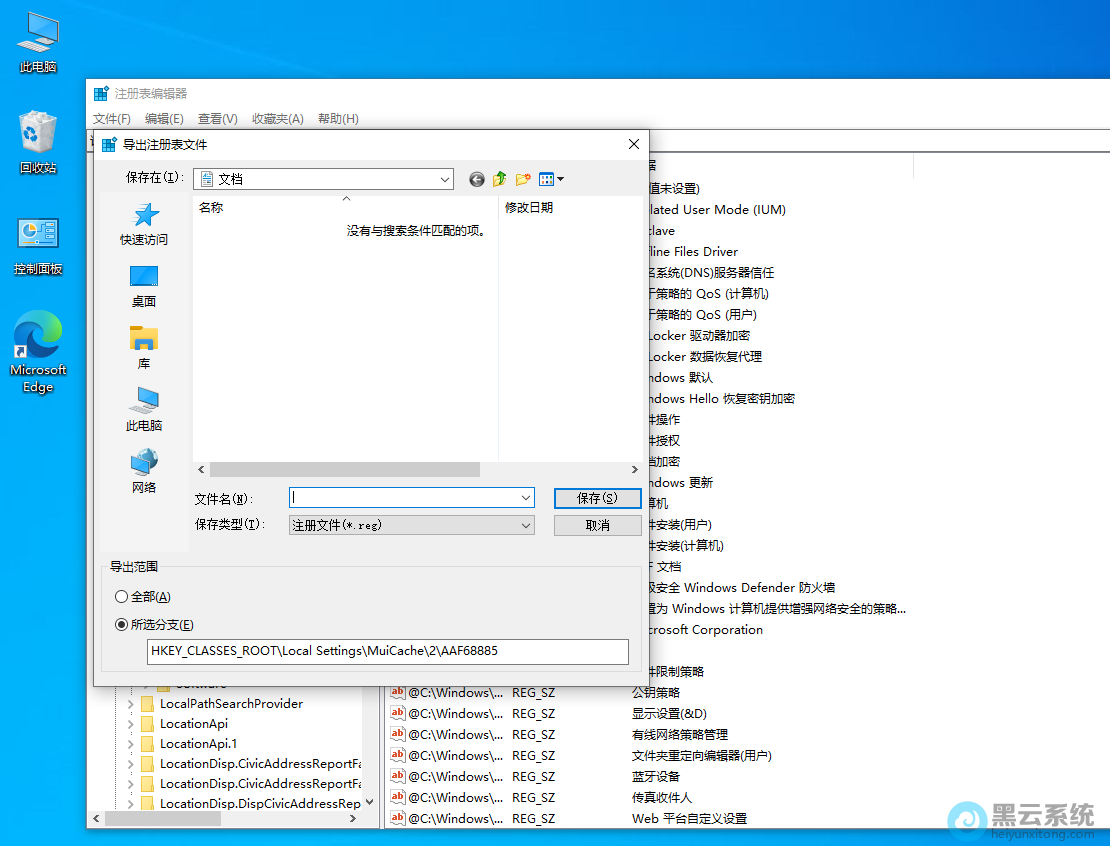The width and height of the screenshot is (1110, 846).
Task: Create new folder icon in dialog toolbar
Action: [523, 179]
